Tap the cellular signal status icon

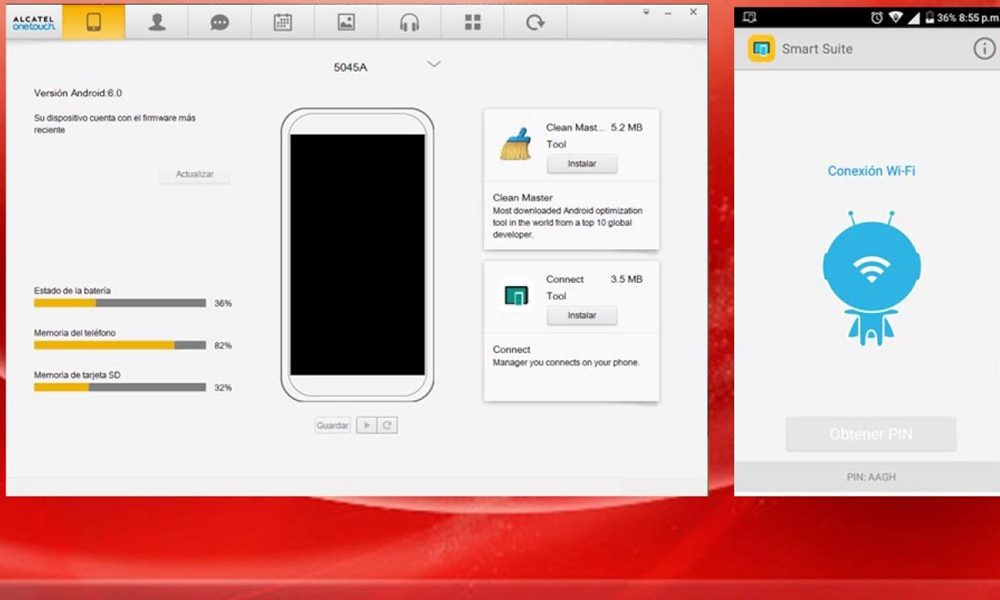(914, 18)
